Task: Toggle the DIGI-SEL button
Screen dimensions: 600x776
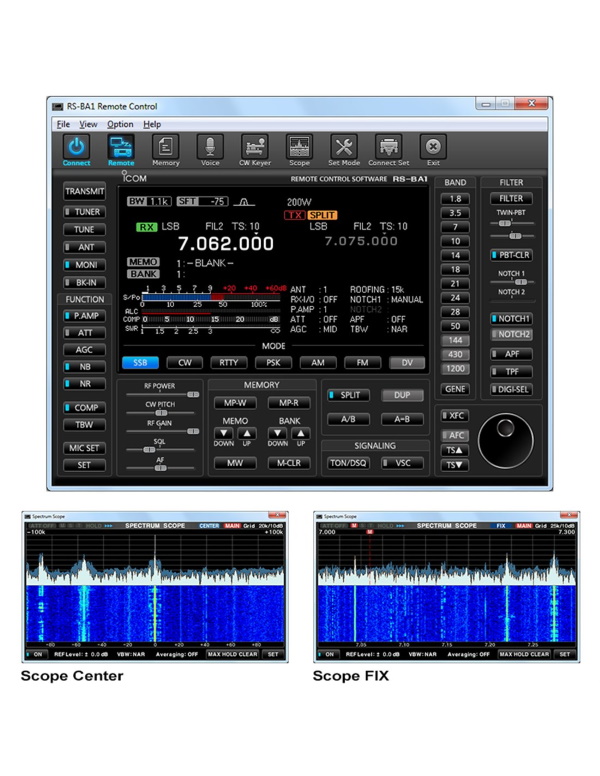Action: point(511,389)
